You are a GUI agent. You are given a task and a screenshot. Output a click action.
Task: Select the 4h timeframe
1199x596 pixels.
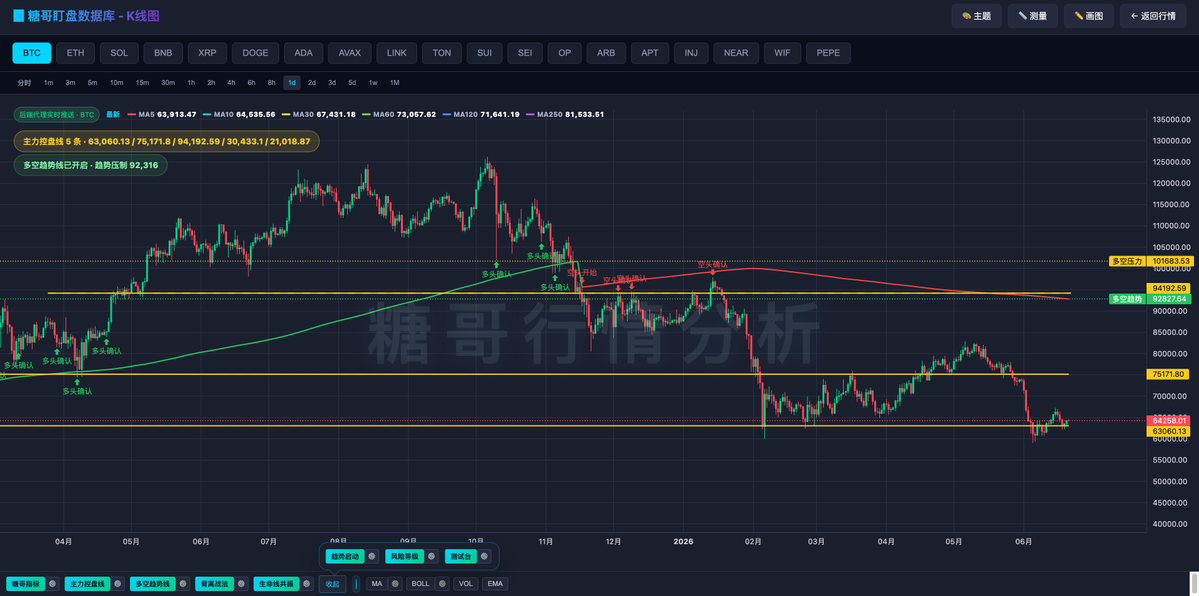click(231, 83)
